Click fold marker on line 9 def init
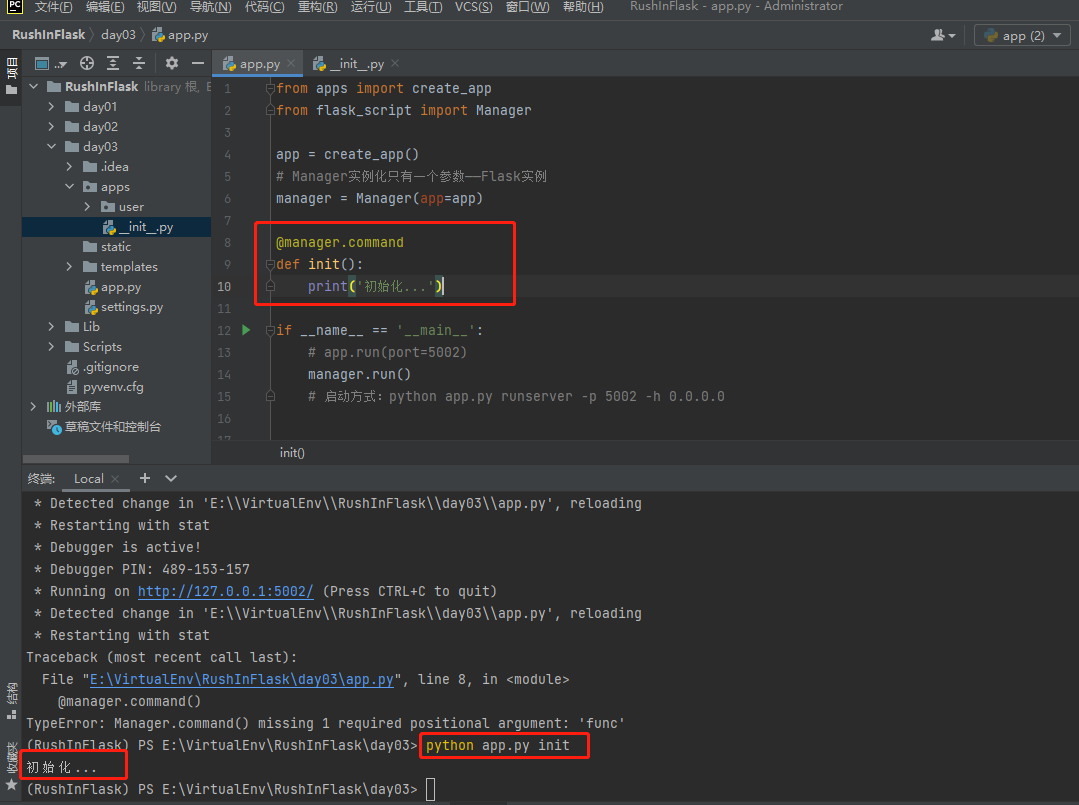The height and width of the screenshot is (805, 1079). click(x=270, y=264)
